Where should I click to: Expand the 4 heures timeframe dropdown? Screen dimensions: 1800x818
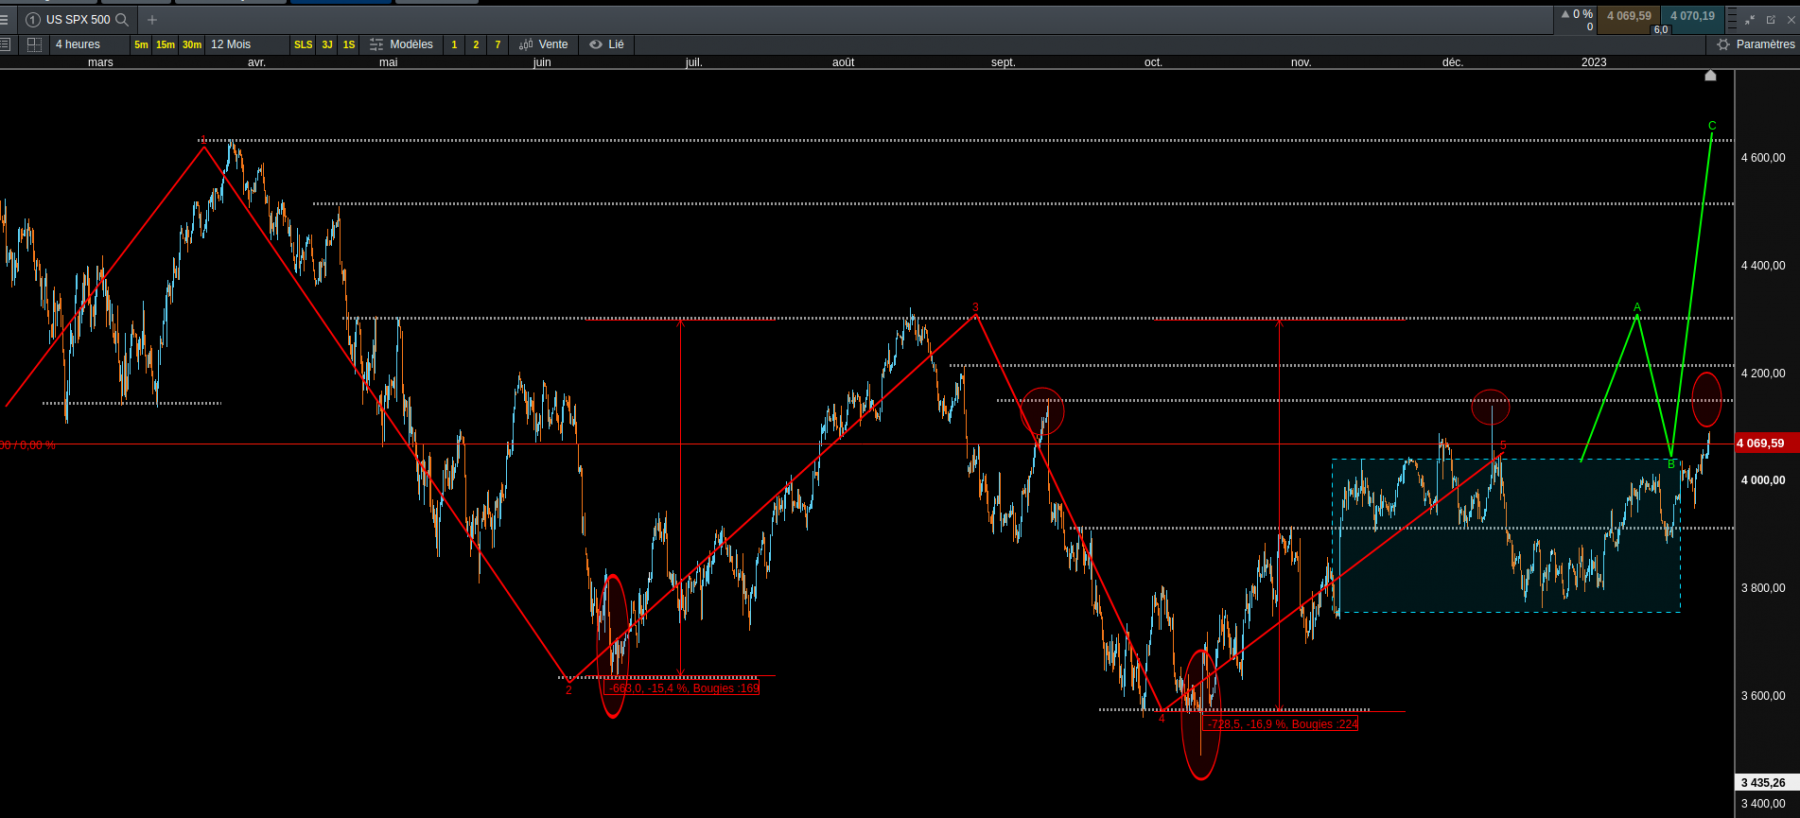point(78,44)
